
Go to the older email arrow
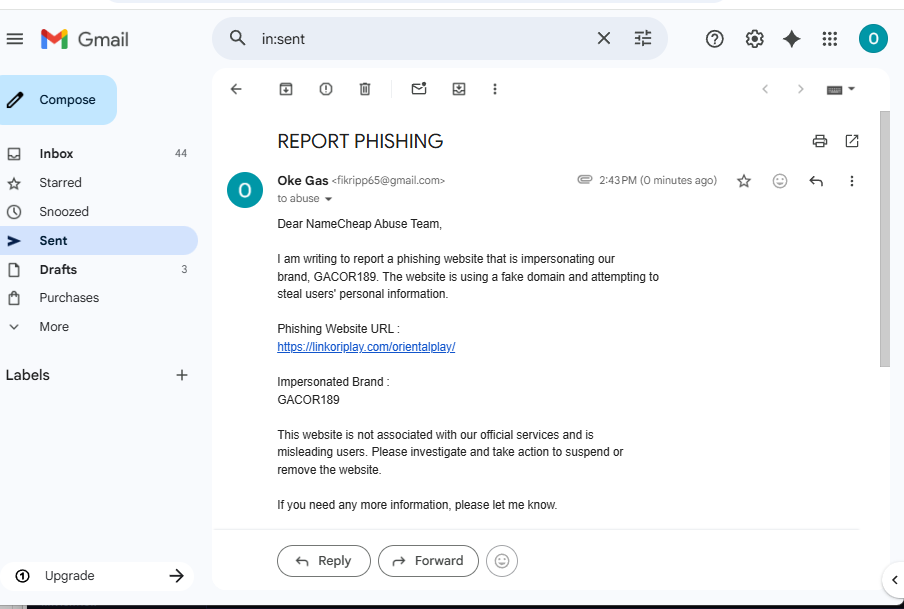(800, 89)
